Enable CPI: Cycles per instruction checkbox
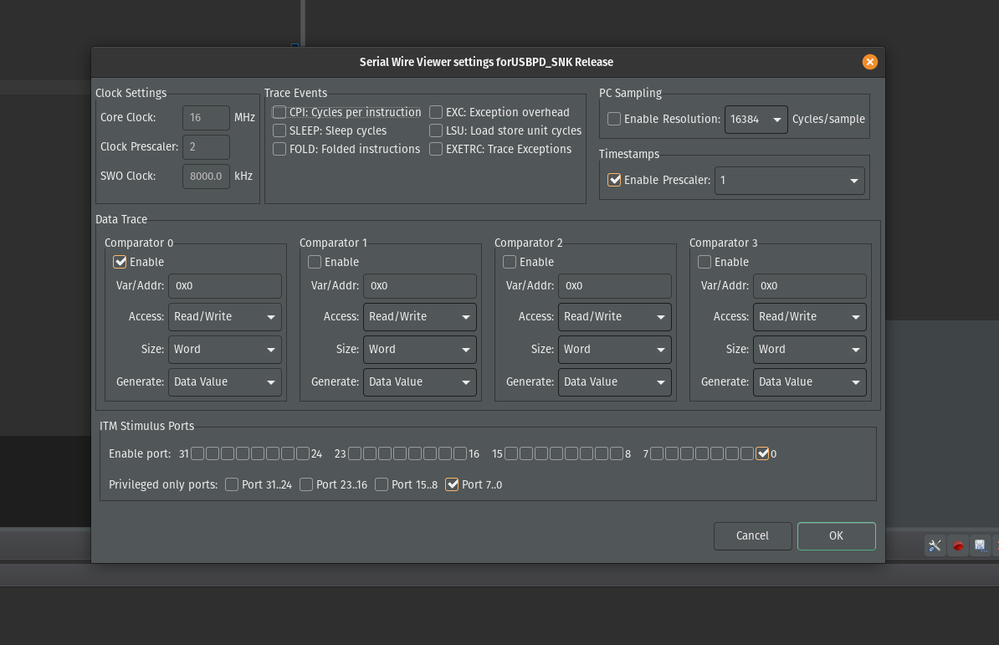The width and height of the screenshot is (999, 645). (x=279, y=113)
